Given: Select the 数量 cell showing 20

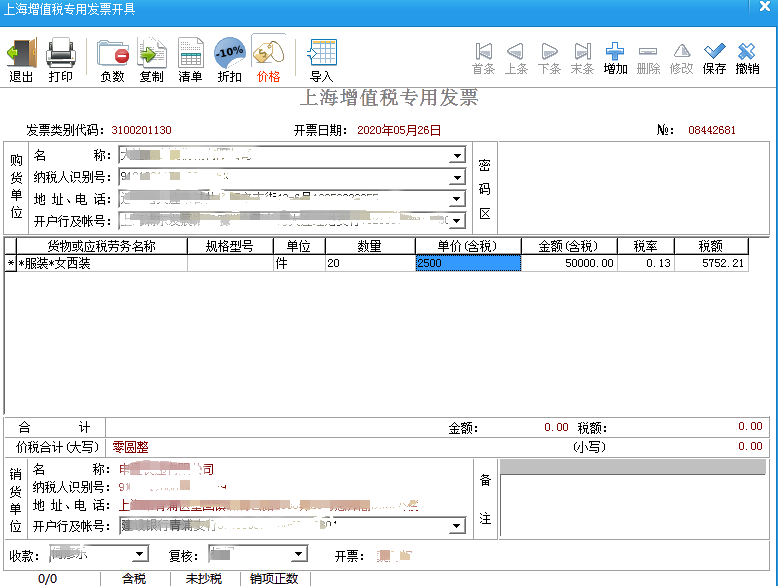Looking at the screenshot, I should 370,263.
